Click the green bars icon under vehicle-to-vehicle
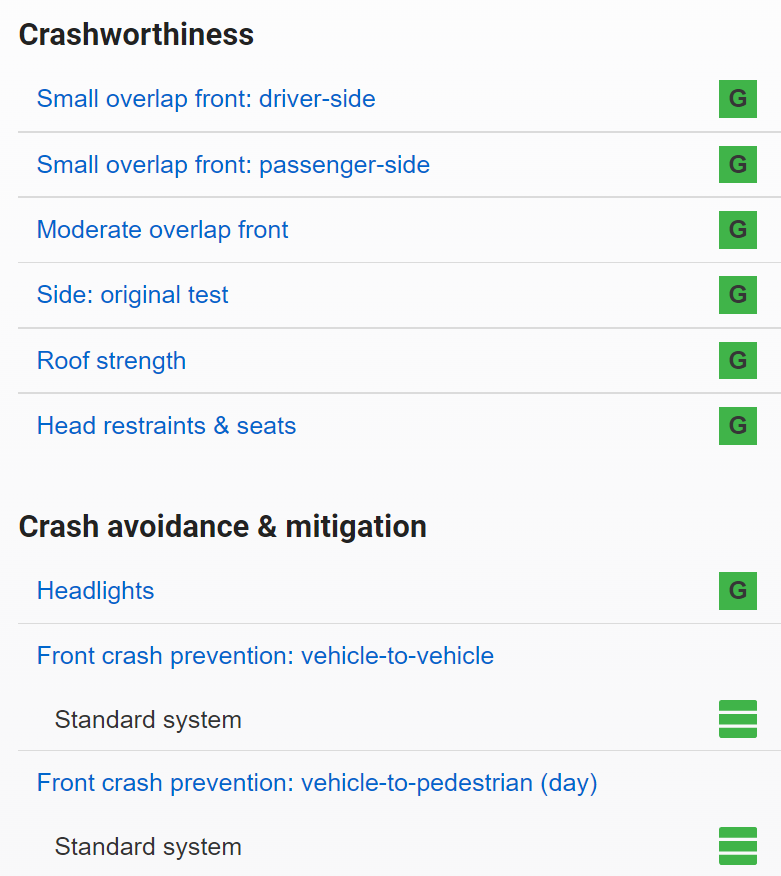The width and height of the screenshot is (781, 876). [738, 719]
